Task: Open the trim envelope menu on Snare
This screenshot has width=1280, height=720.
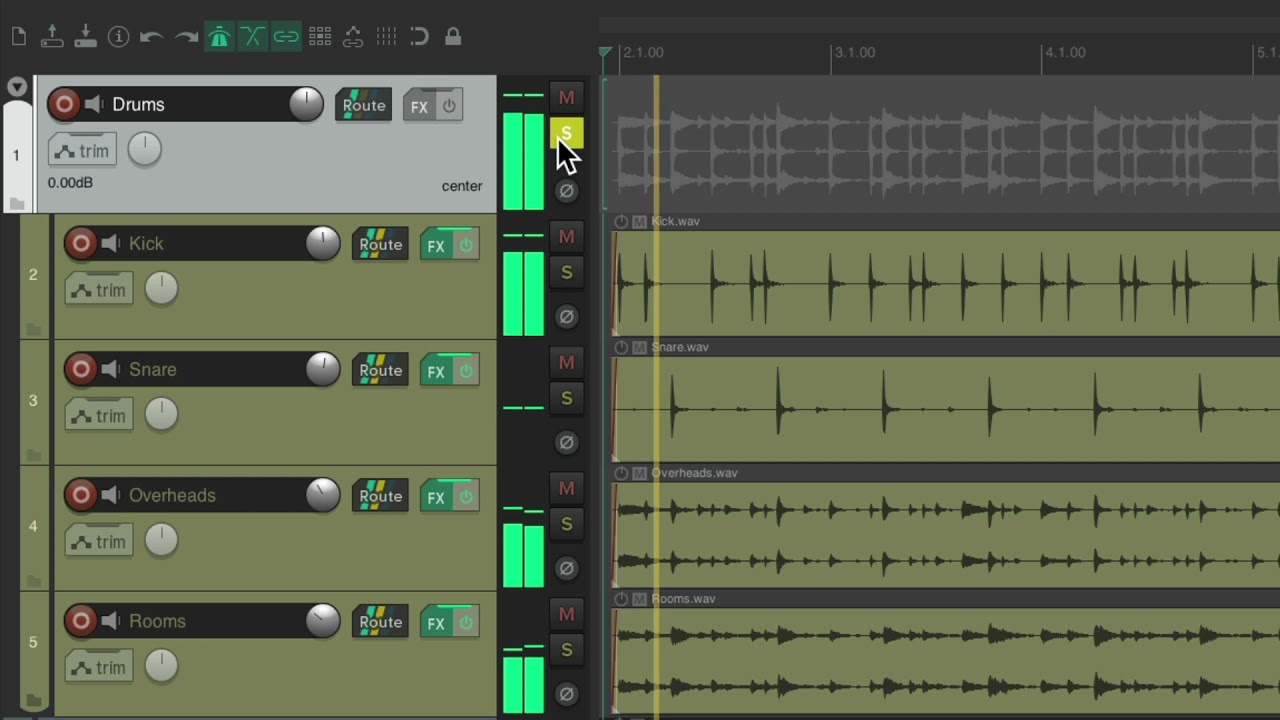Action: pyautogui.click(x=99, y=416)
